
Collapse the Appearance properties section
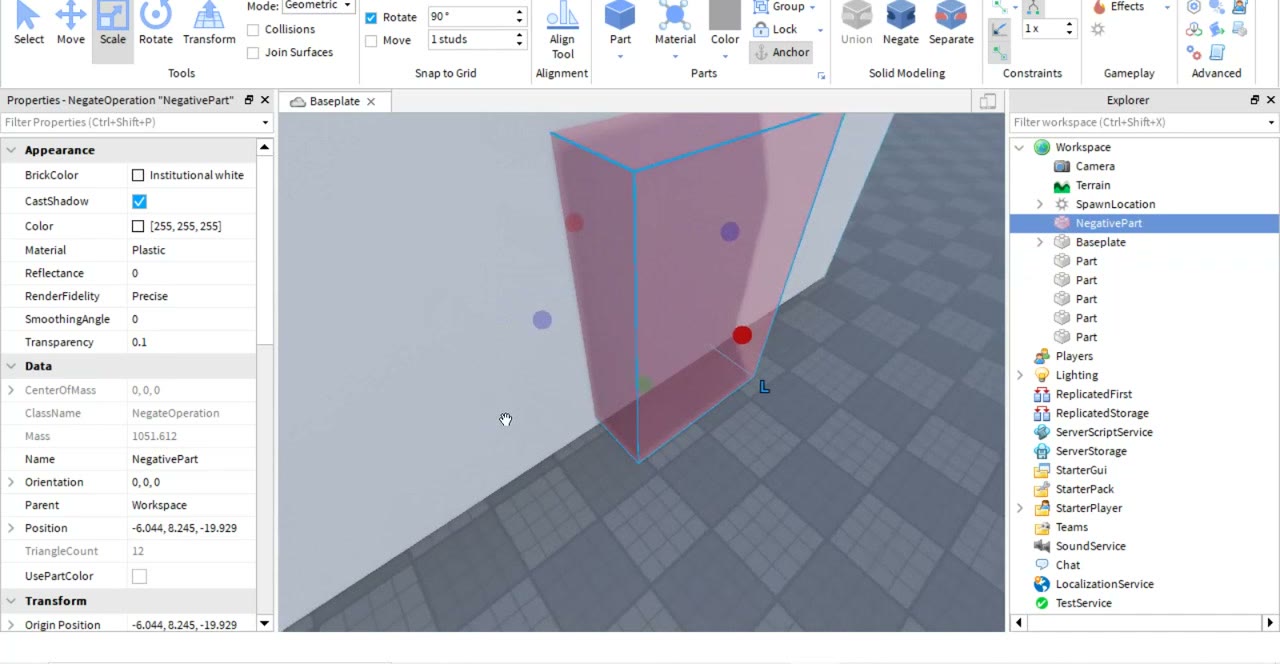pos(11,150)
